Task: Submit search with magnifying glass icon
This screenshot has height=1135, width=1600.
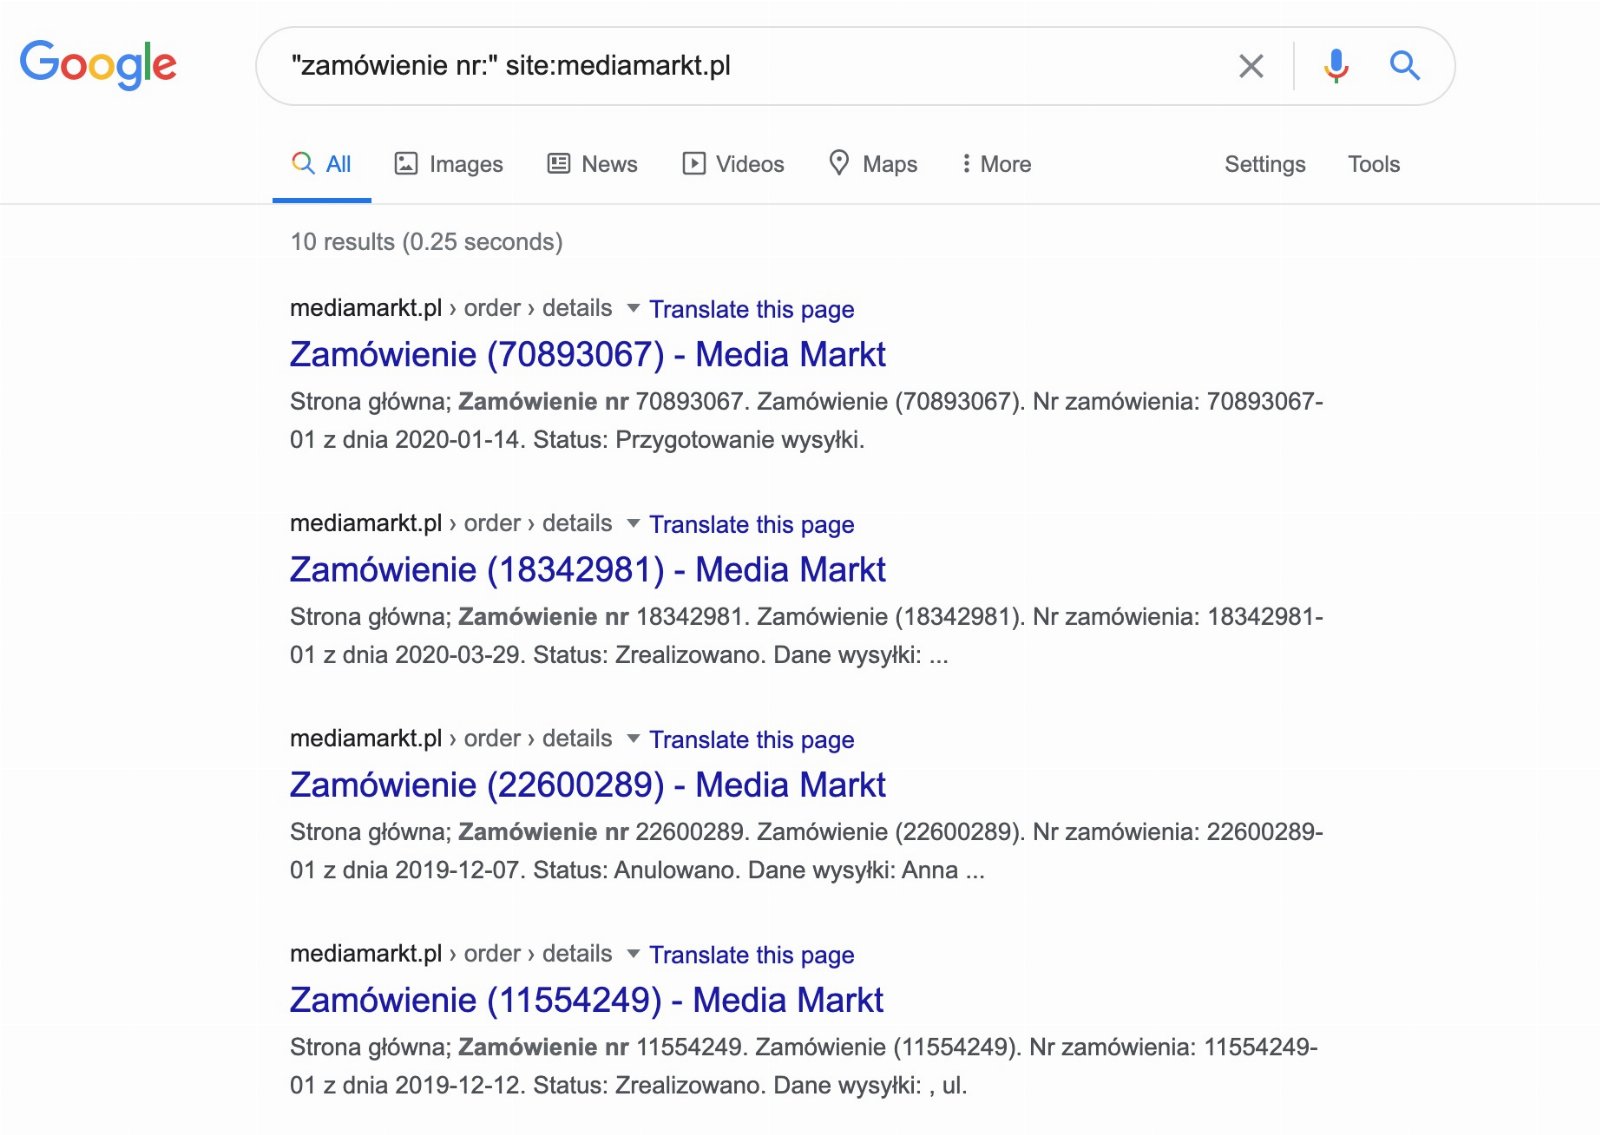Action: pyautogui.click(x=1405, y=66)
